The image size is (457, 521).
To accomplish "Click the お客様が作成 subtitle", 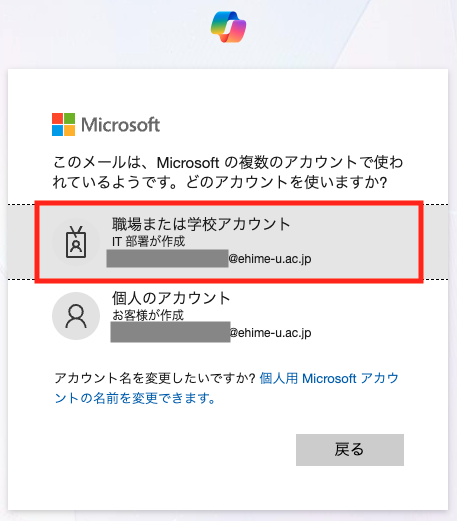I will pyautogui.click(x=148, y=315).
